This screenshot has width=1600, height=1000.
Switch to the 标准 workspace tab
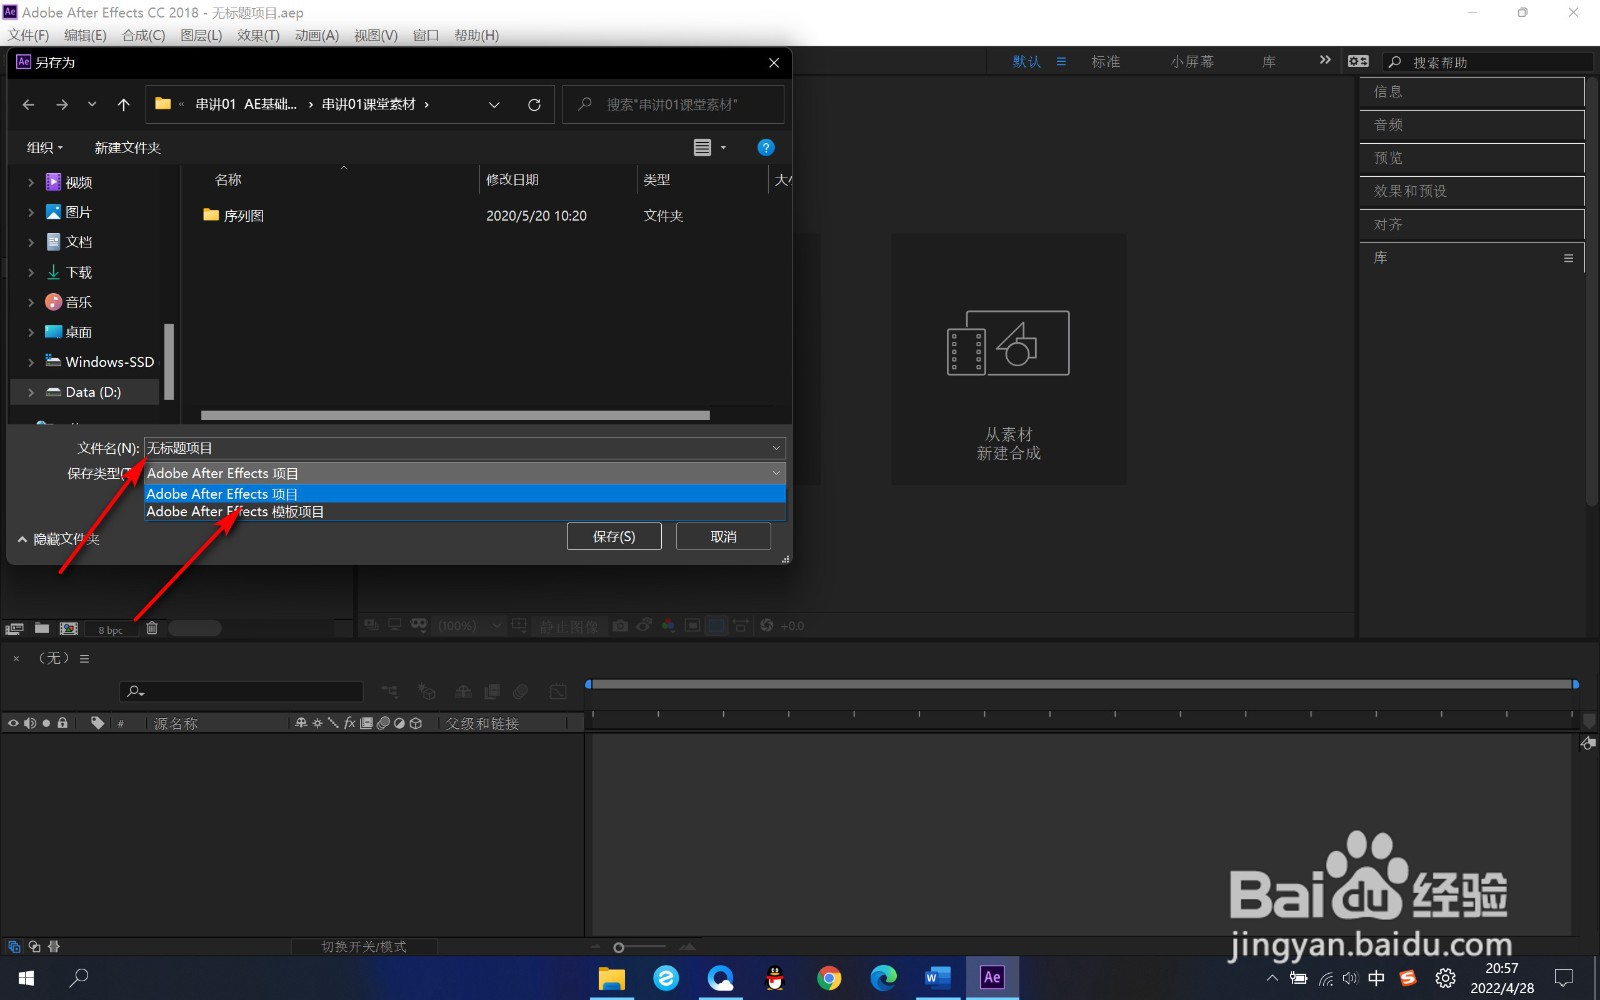tap(1106, 61)
